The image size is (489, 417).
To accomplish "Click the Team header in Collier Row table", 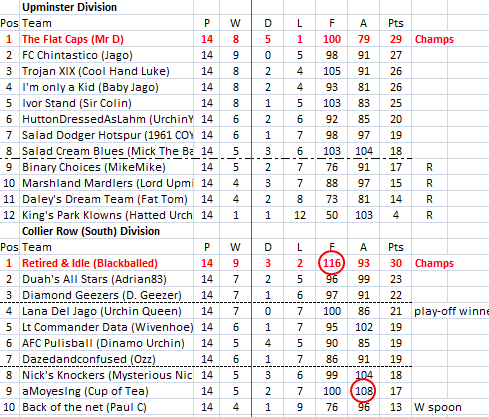I will (37, 247).
